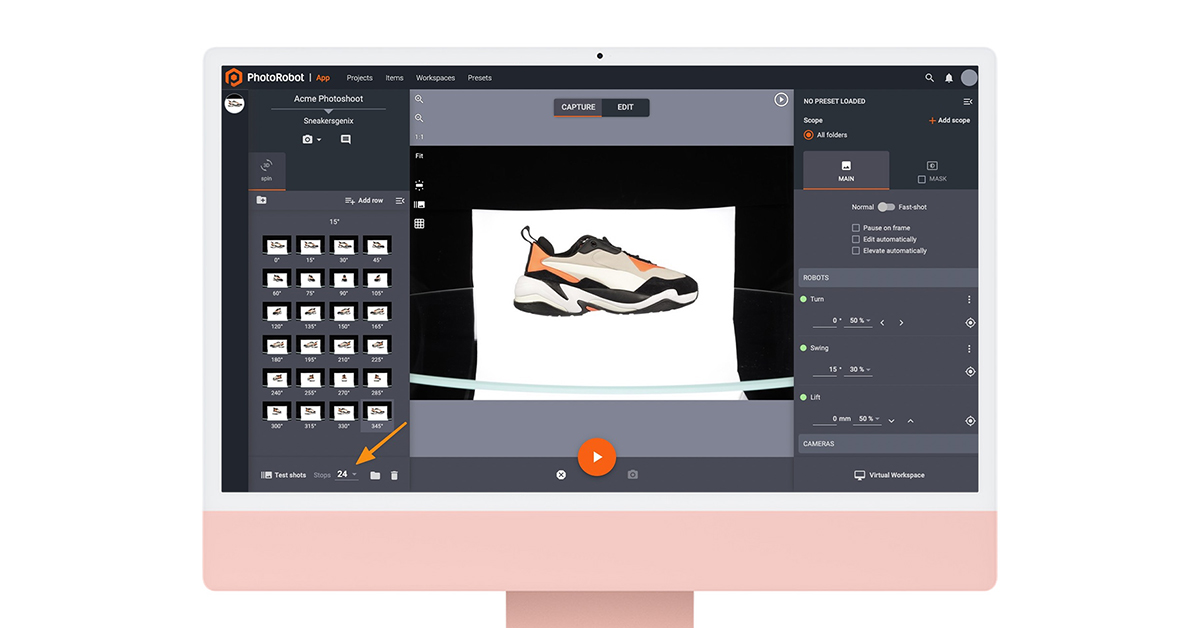This screenshot has width=1200, height=628.
Task: Open the Lift speed 50 % dropdown
Action: (869, 419)
